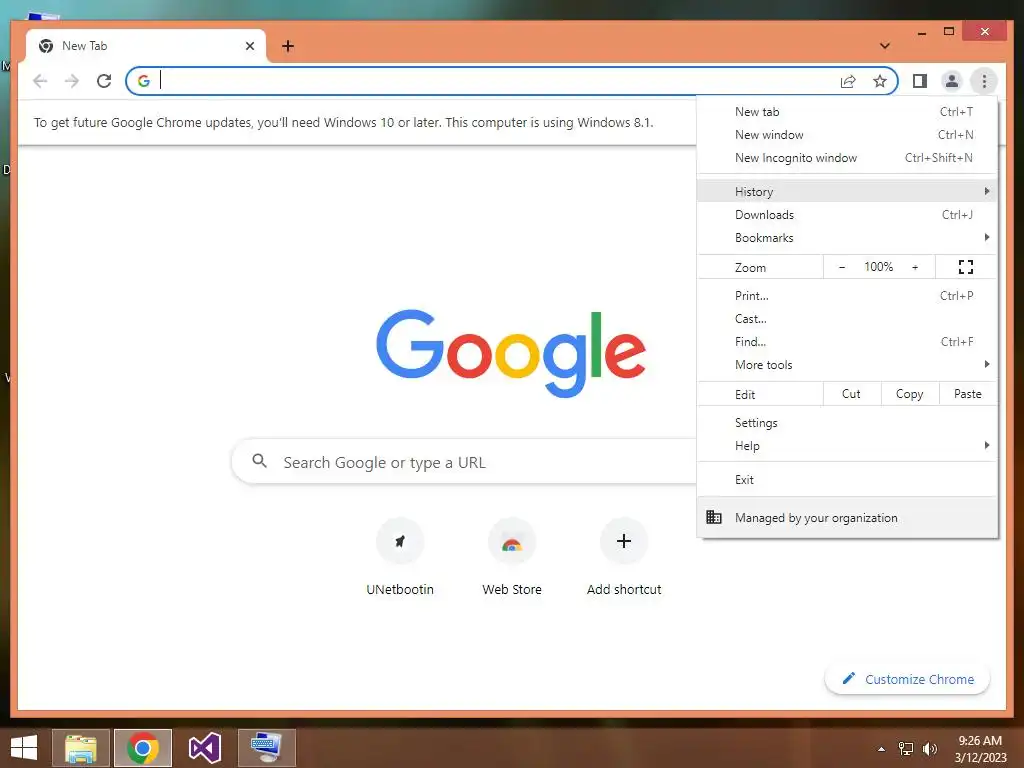Viewport: 1024px width, 768px height.
Task: Open File Explorer from the taskbar
Action: 81,748
